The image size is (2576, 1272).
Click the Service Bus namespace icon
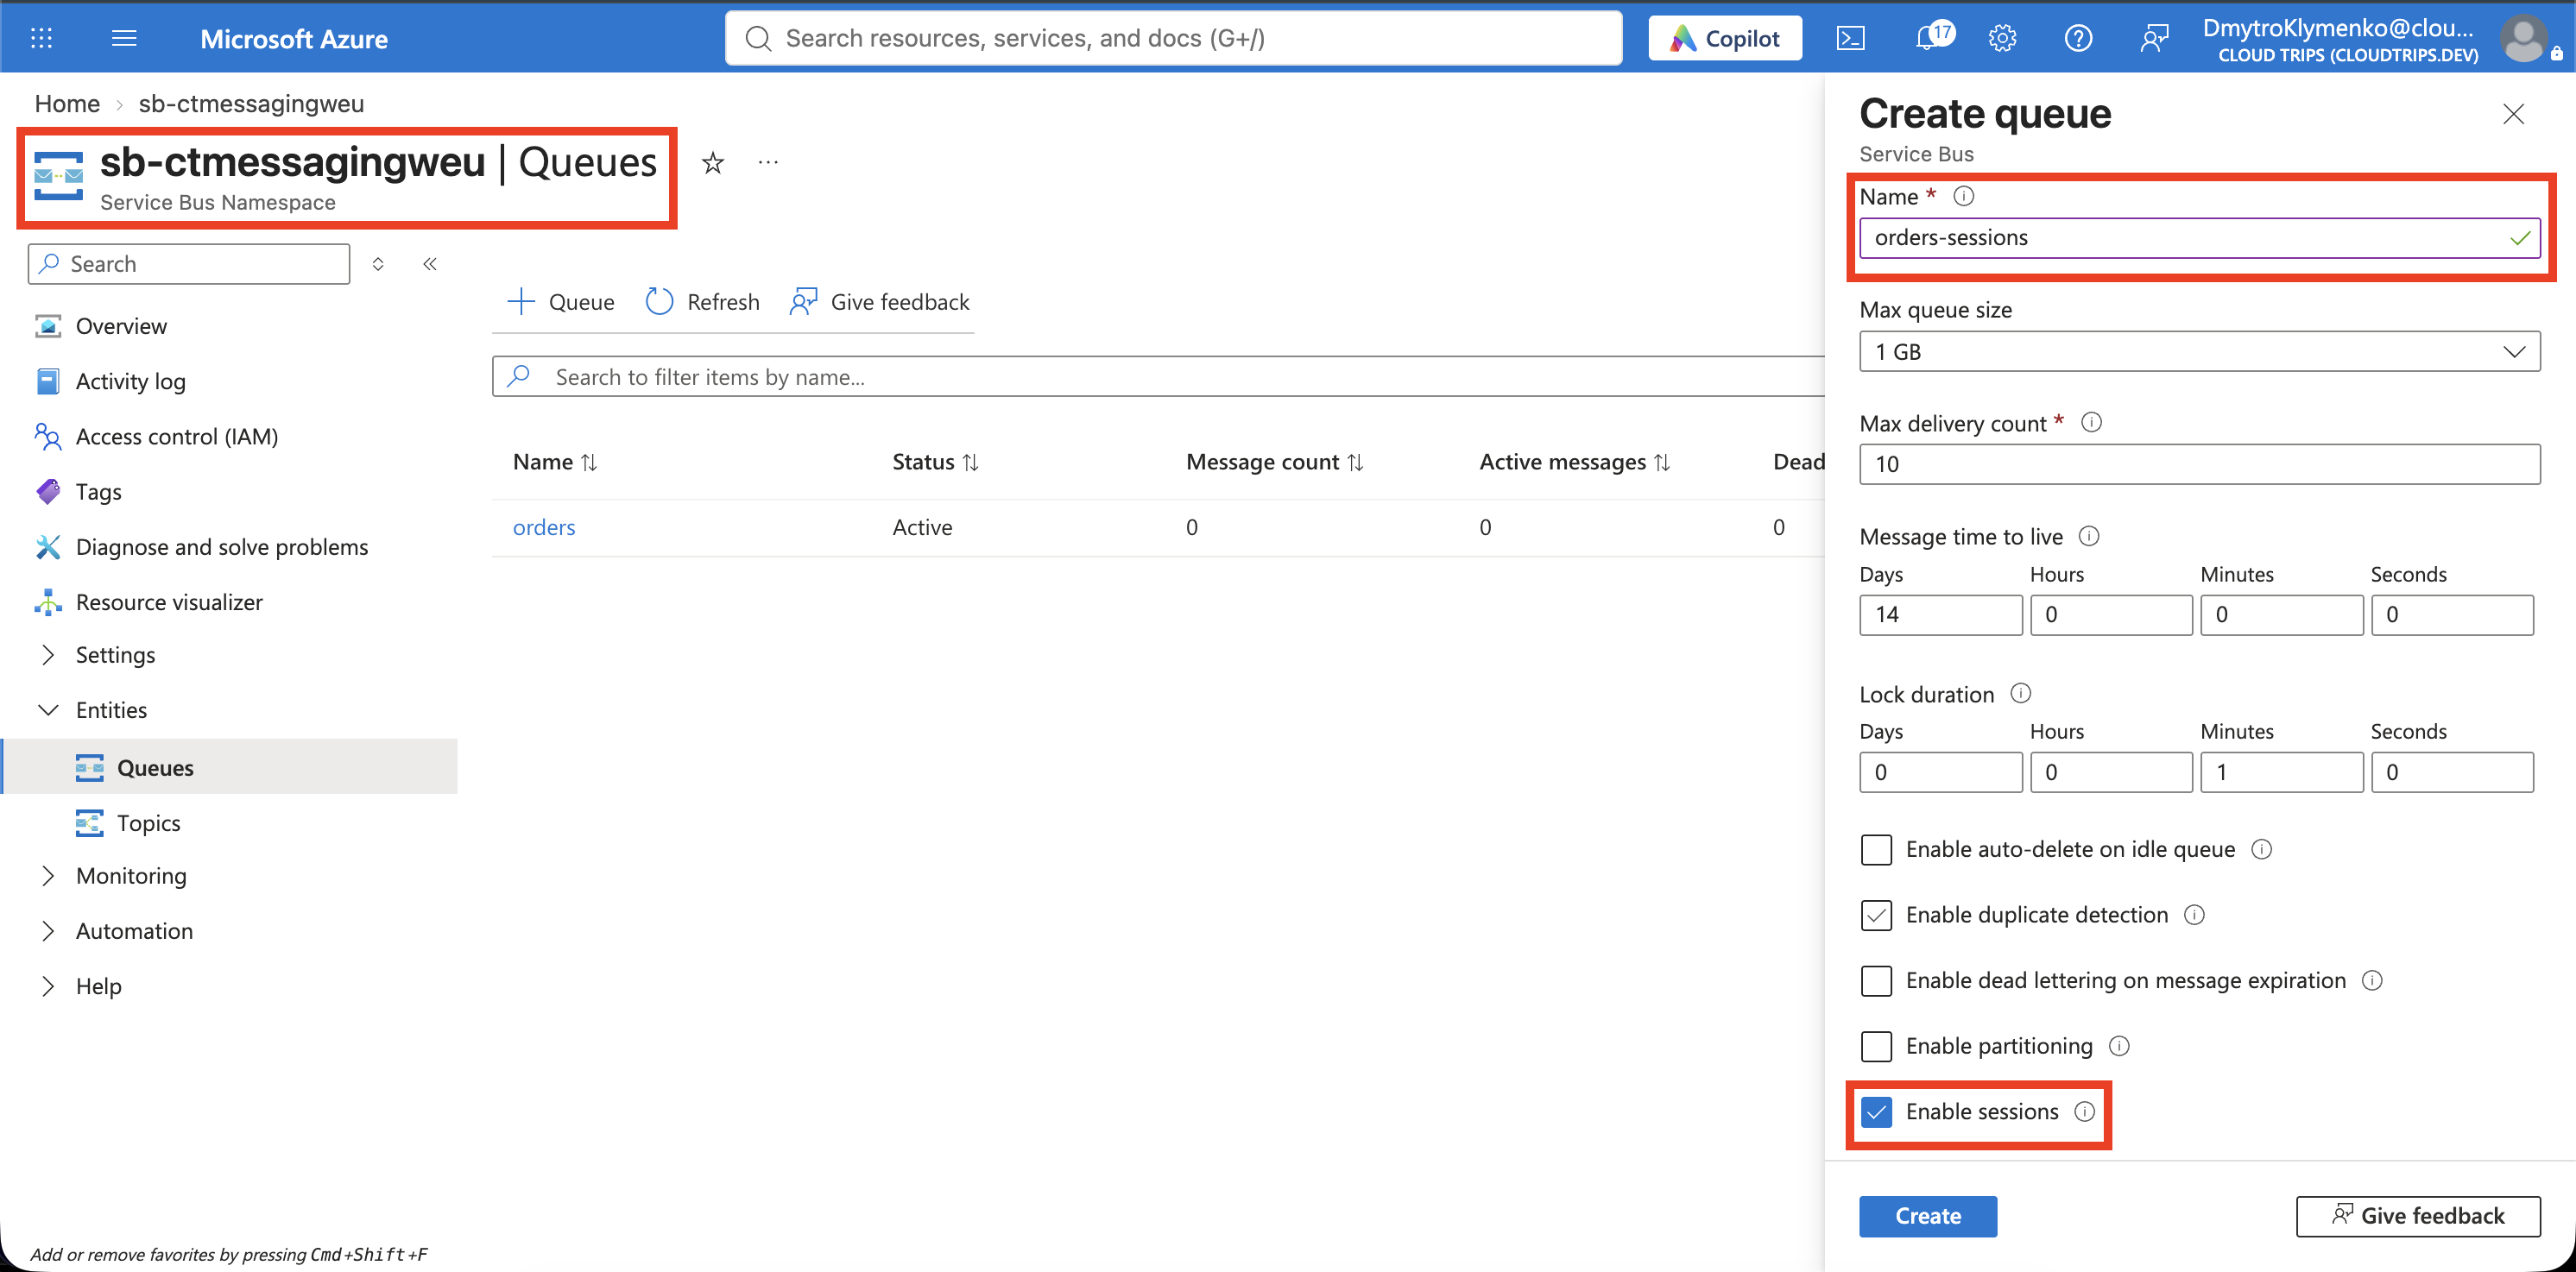pos(58,176)
